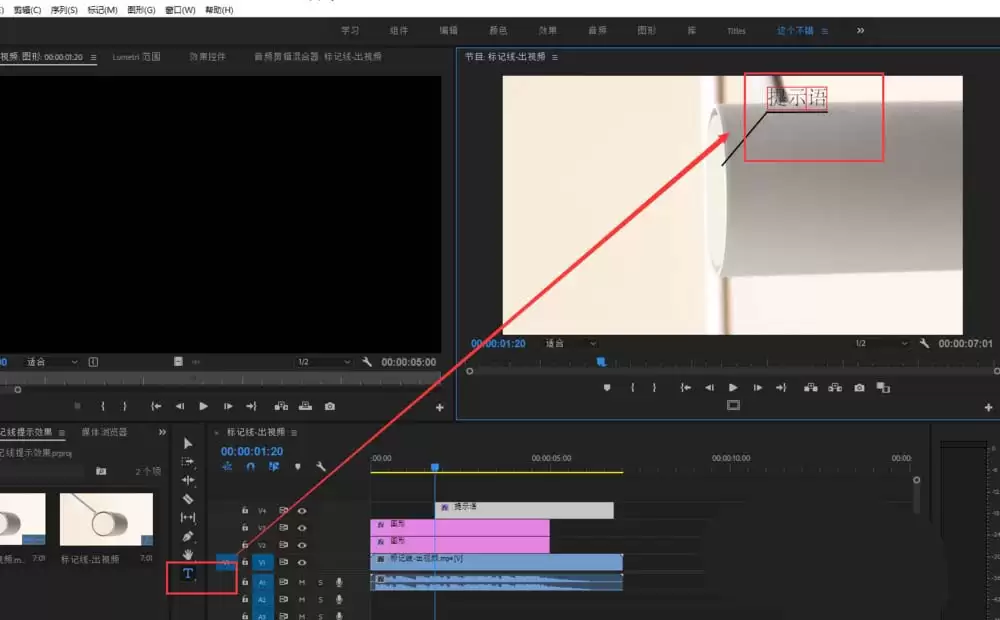Select the 提示语 clip on timeline
The image size is (1000, 620).
[524, 510]
